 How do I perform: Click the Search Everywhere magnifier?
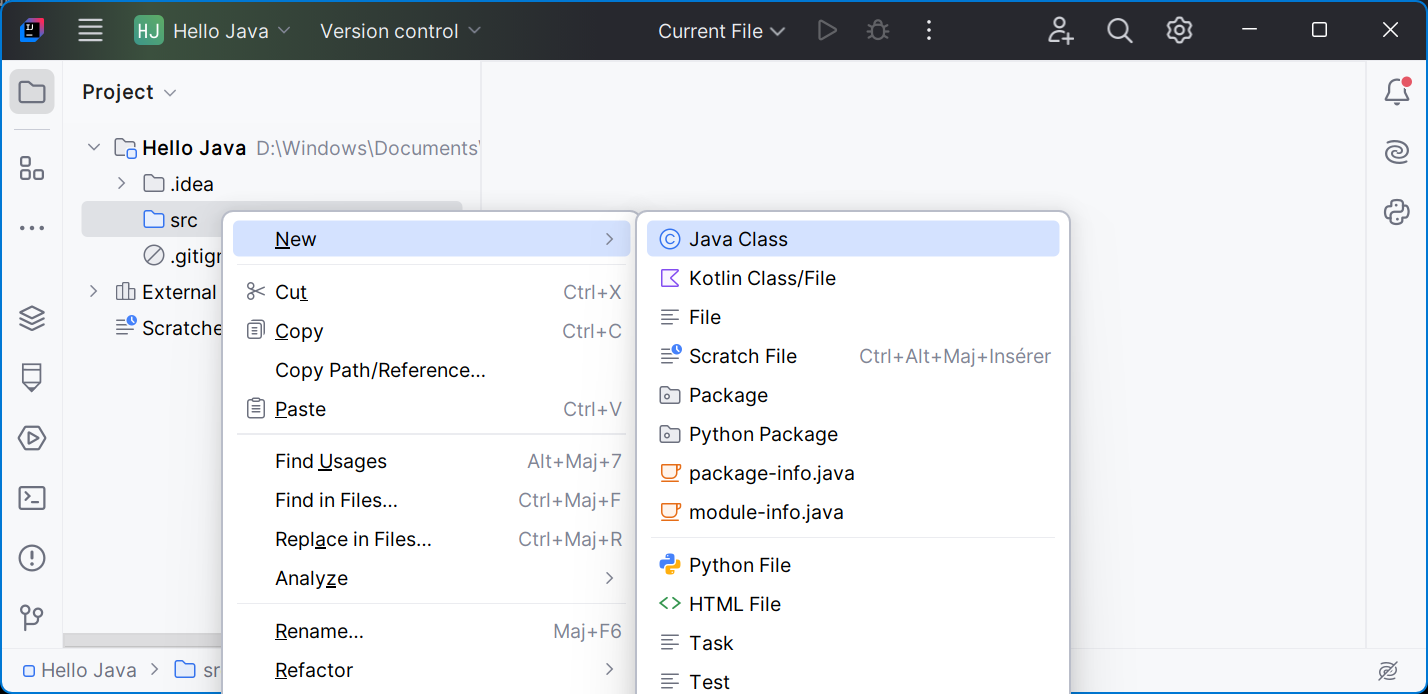pos(1119,31)
